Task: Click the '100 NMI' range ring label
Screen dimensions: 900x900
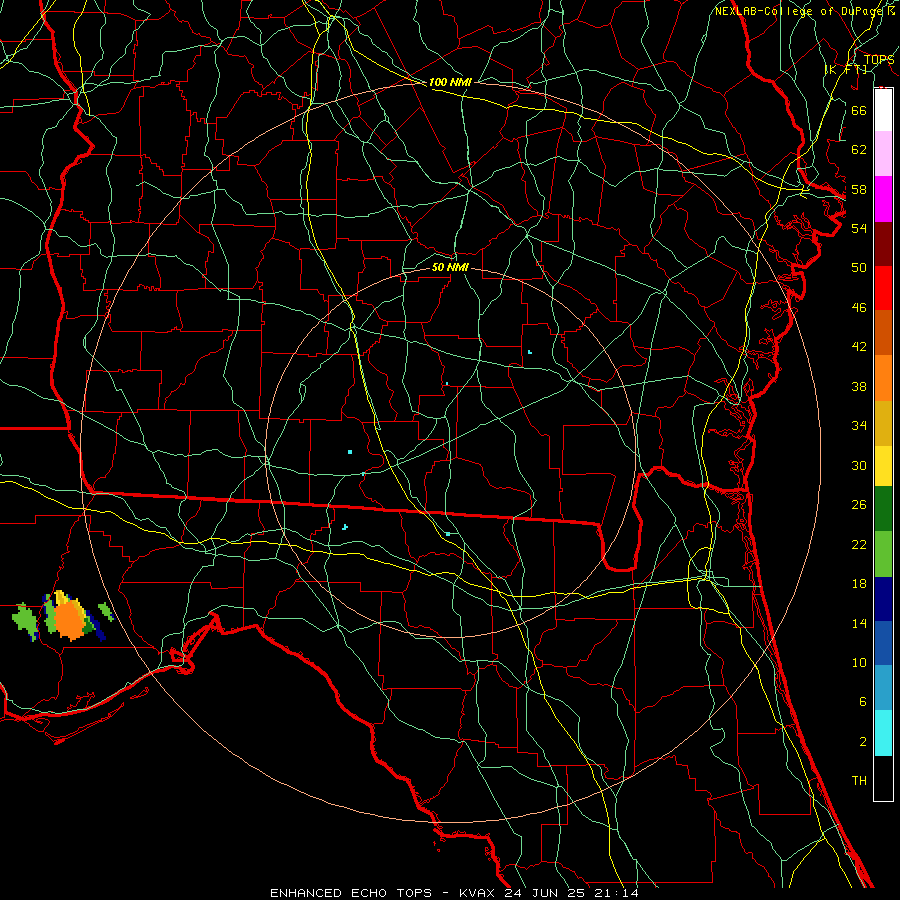Action: [450, 82]
